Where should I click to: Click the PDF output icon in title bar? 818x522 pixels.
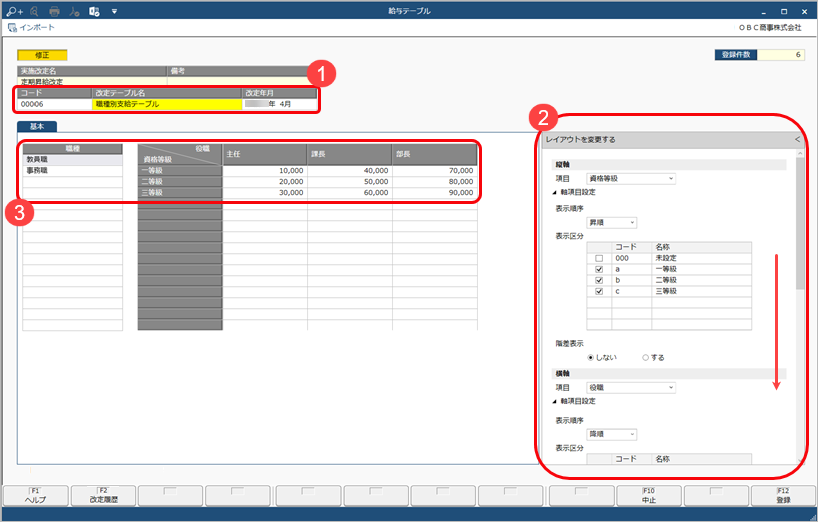(x=74, y=11)
